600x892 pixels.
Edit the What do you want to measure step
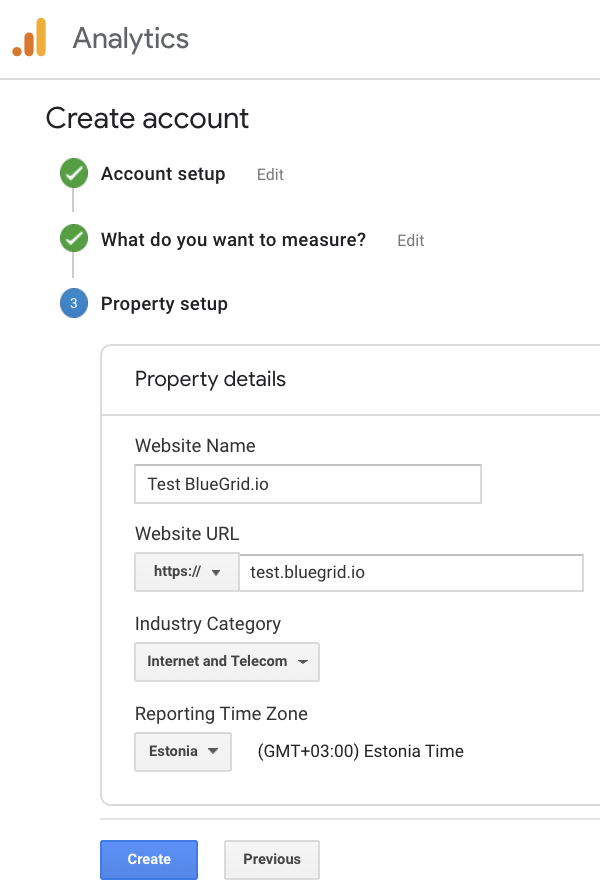411,241
